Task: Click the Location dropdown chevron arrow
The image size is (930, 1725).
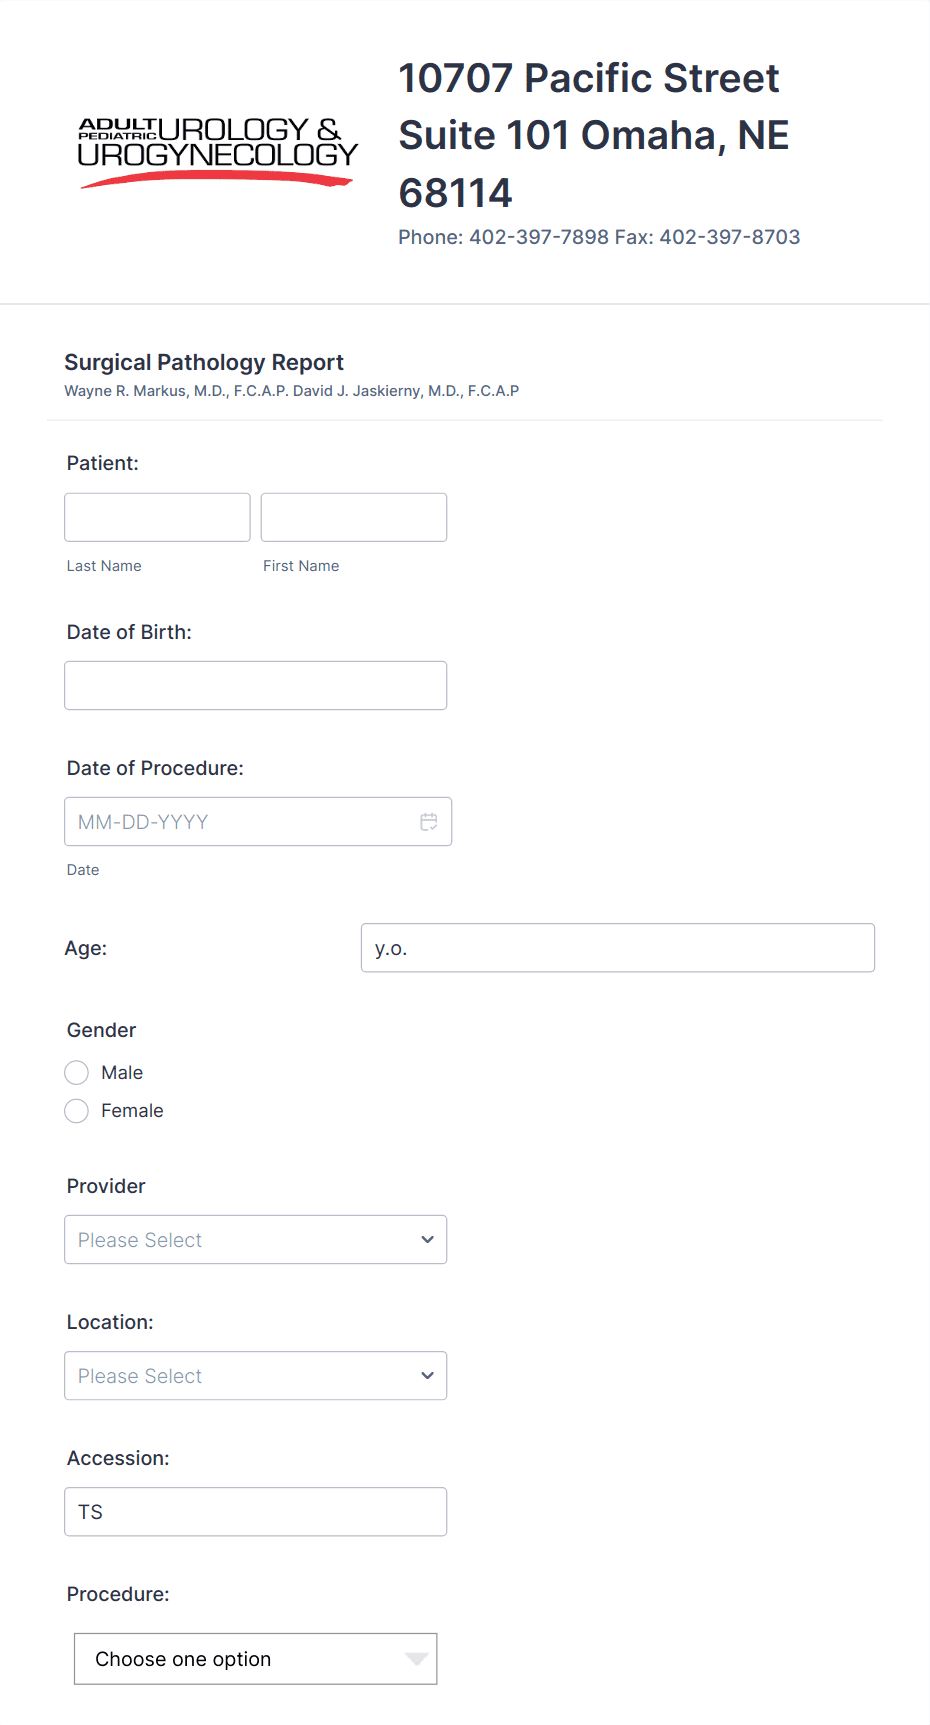Action: [427, 1375]
